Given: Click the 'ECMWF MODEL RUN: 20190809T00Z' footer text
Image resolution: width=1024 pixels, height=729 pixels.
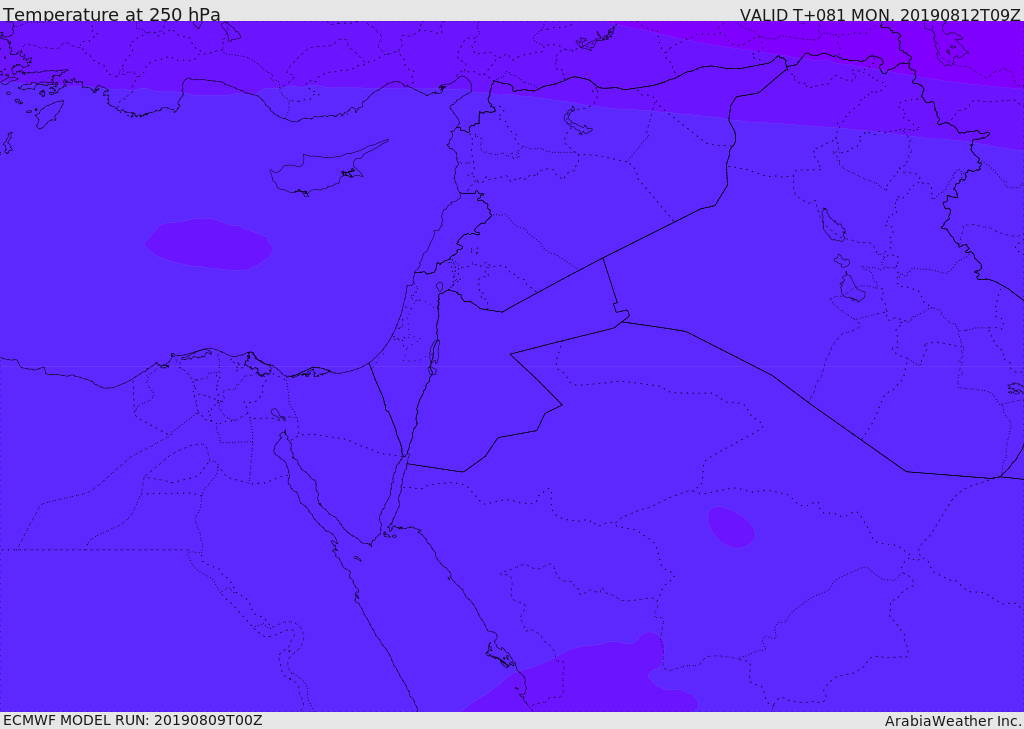Looking at the screenshot, I should point(133,720).
